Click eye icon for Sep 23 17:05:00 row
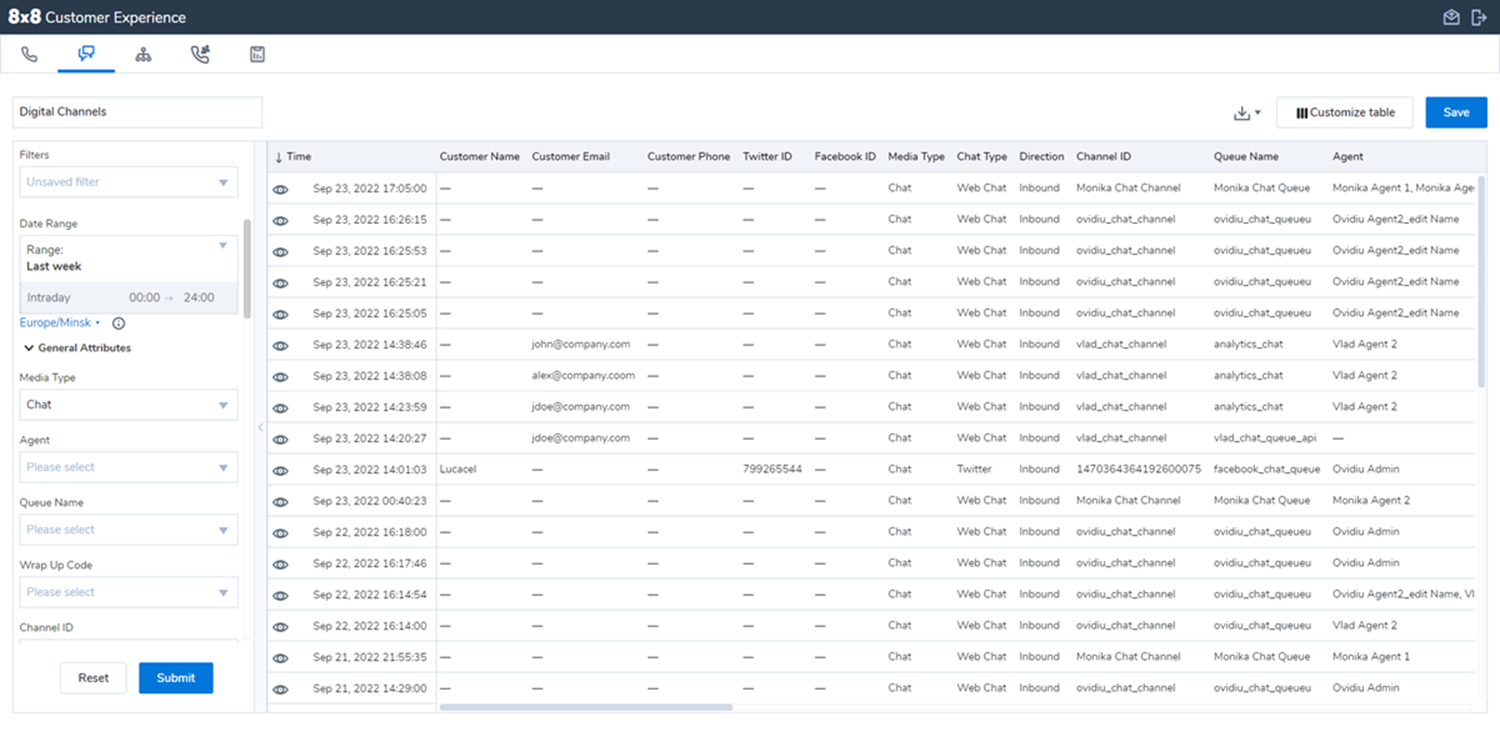 [281, 189]
